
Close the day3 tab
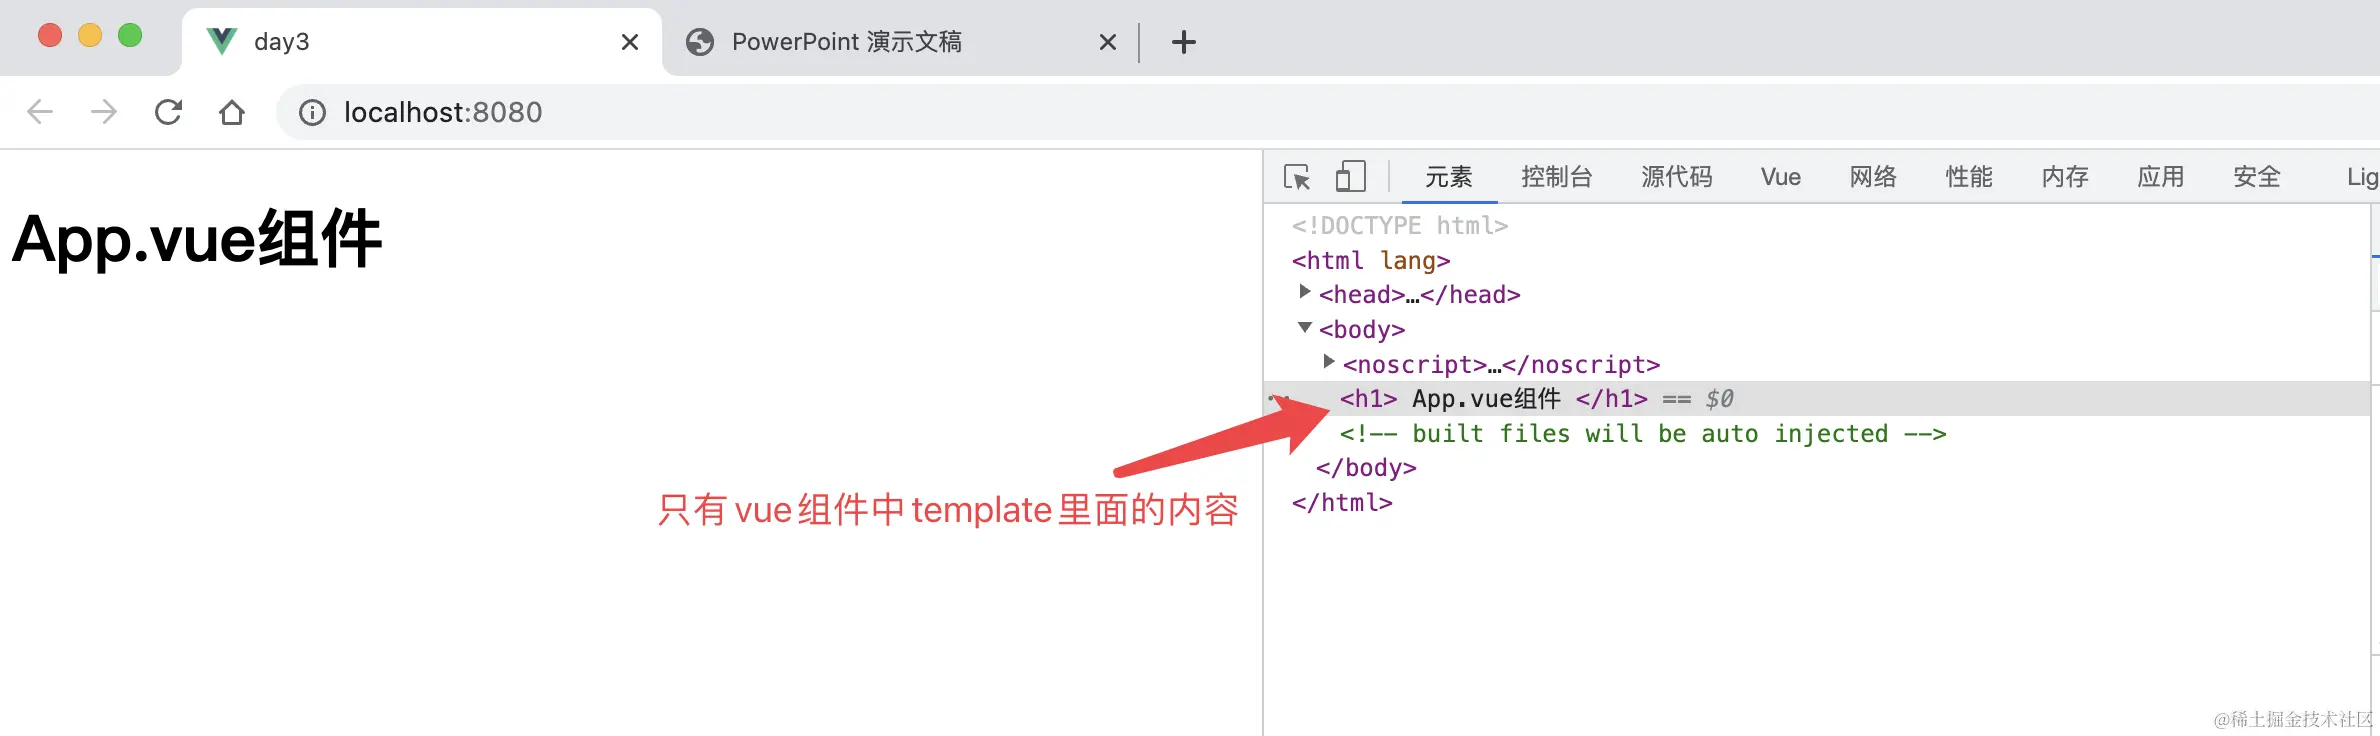[630, 42]
